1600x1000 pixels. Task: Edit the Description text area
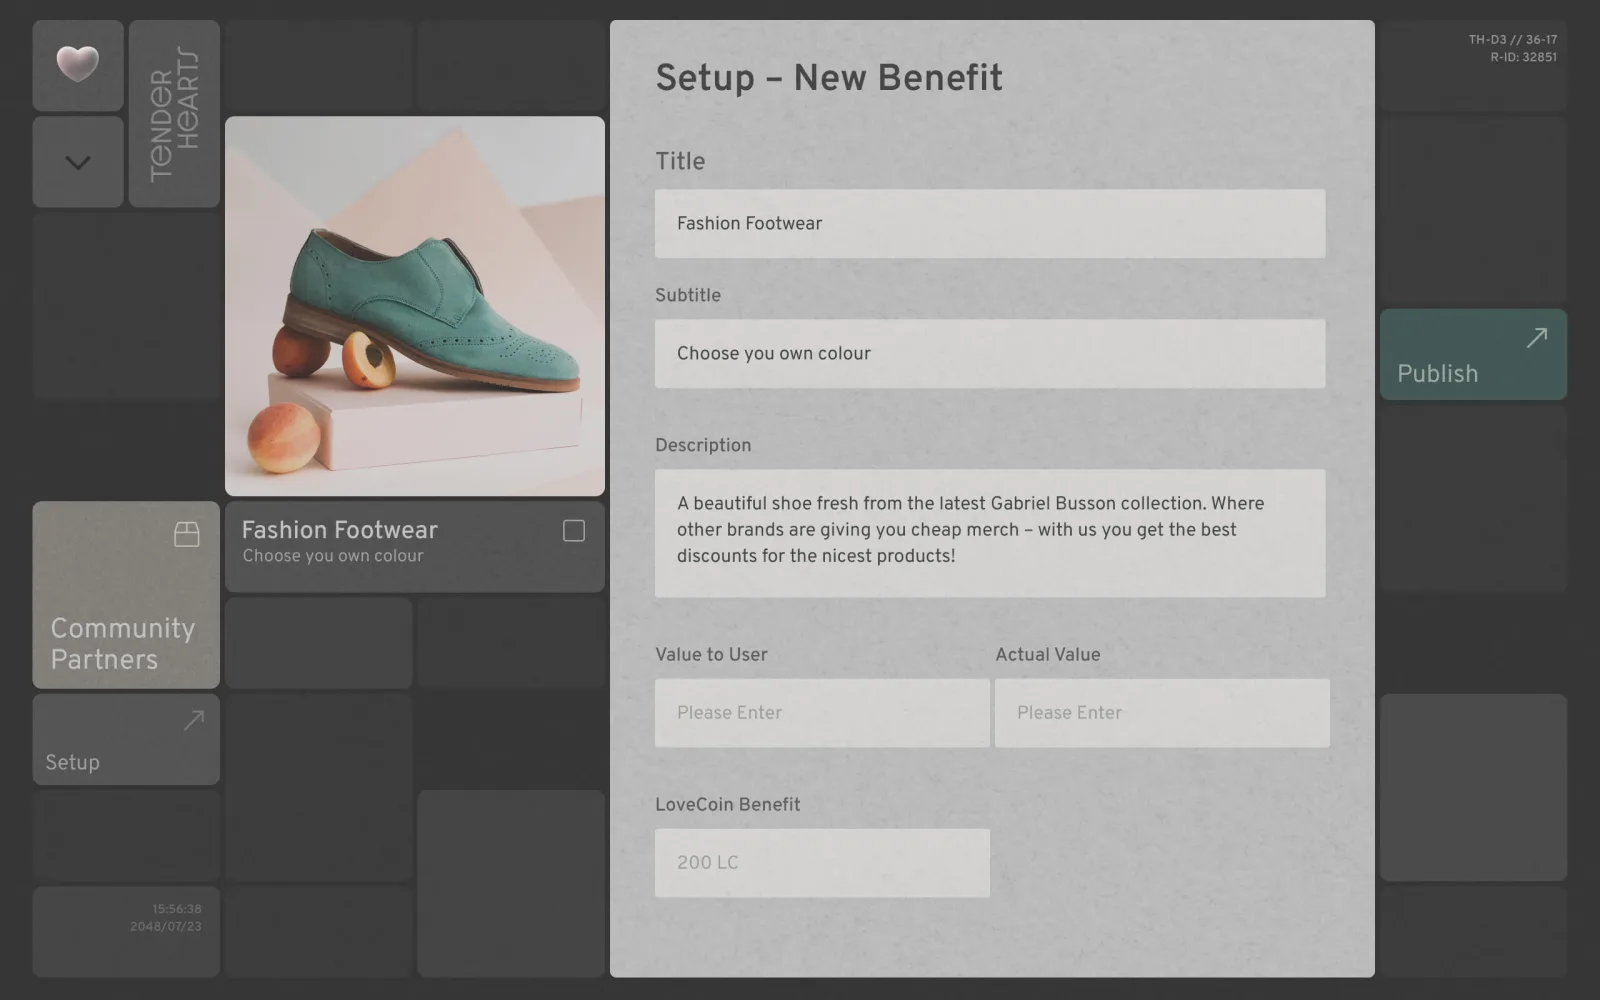[990, 533]
